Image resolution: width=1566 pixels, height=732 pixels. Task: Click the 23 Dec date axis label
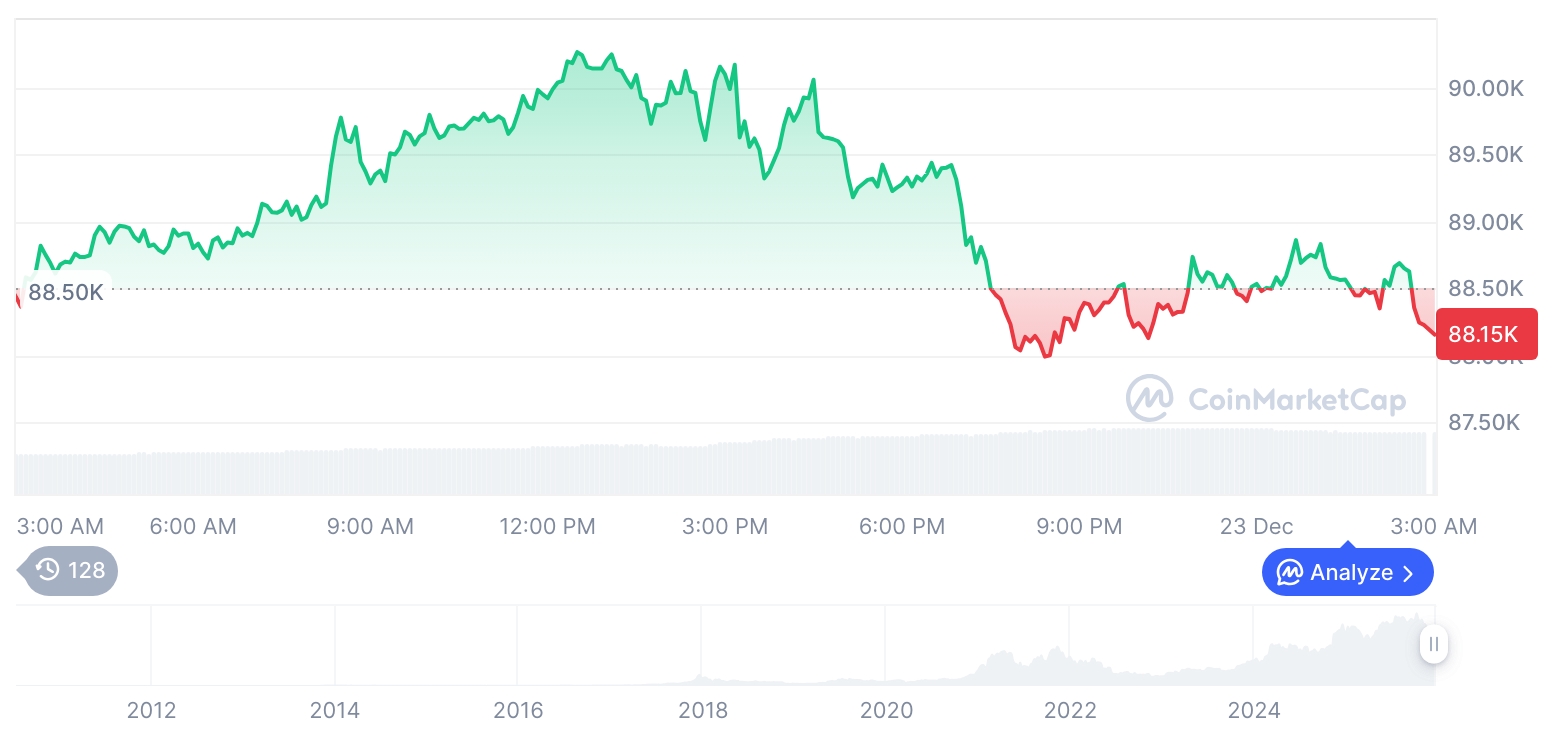tap(1256, 526)
